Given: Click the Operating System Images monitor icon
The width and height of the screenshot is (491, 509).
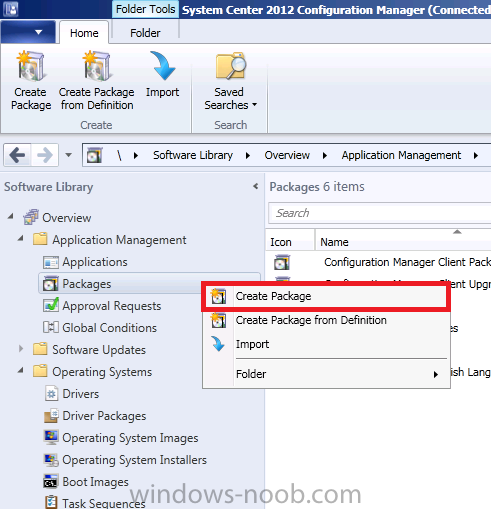Looking at the screenshot, I should [x=51, y=437].
